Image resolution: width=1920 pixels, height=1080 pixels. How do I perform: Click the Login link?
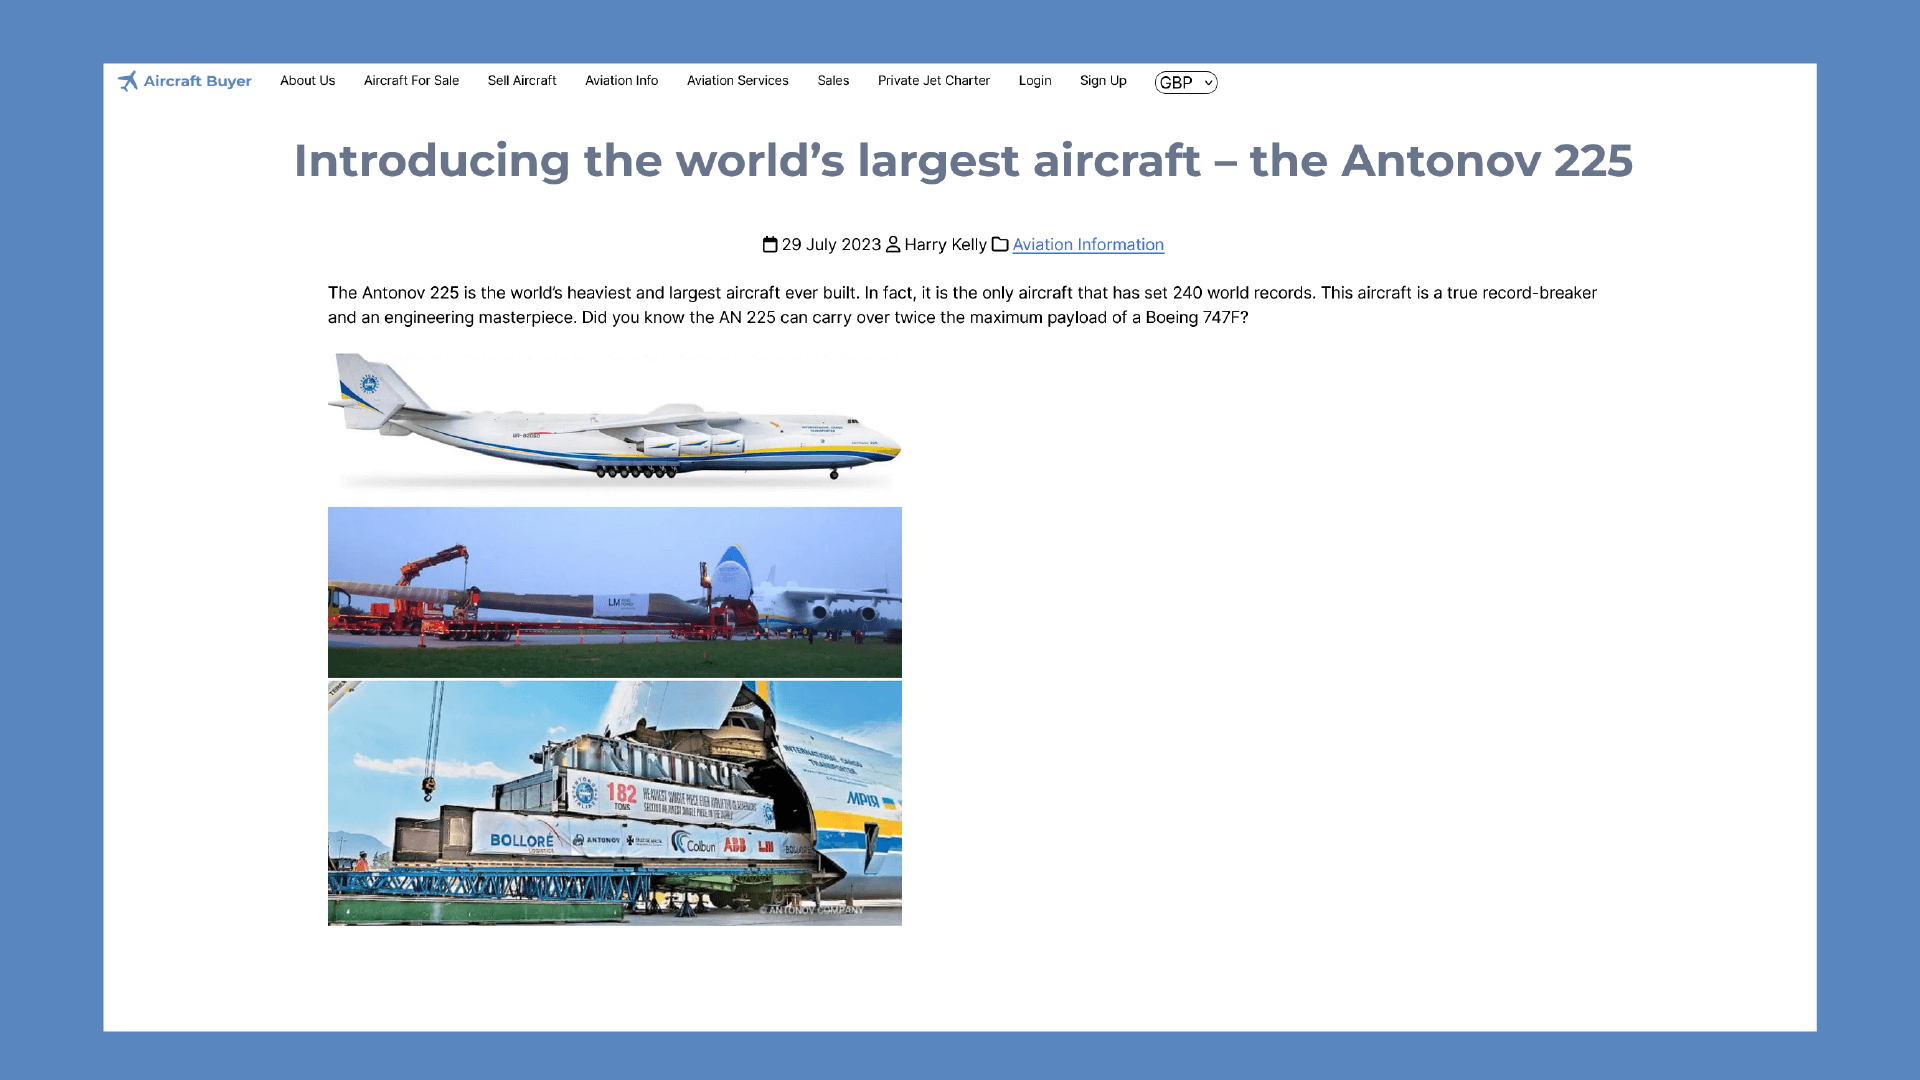pyautogui.click(x=1035, y=81)
